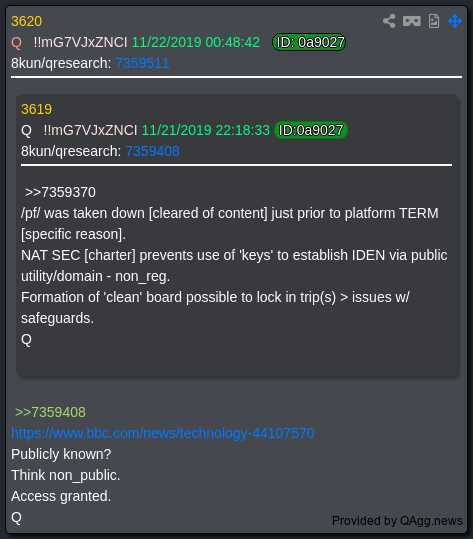Open quoted post number 3619
The image size is (473, 539).
click(x=36, y=109)
